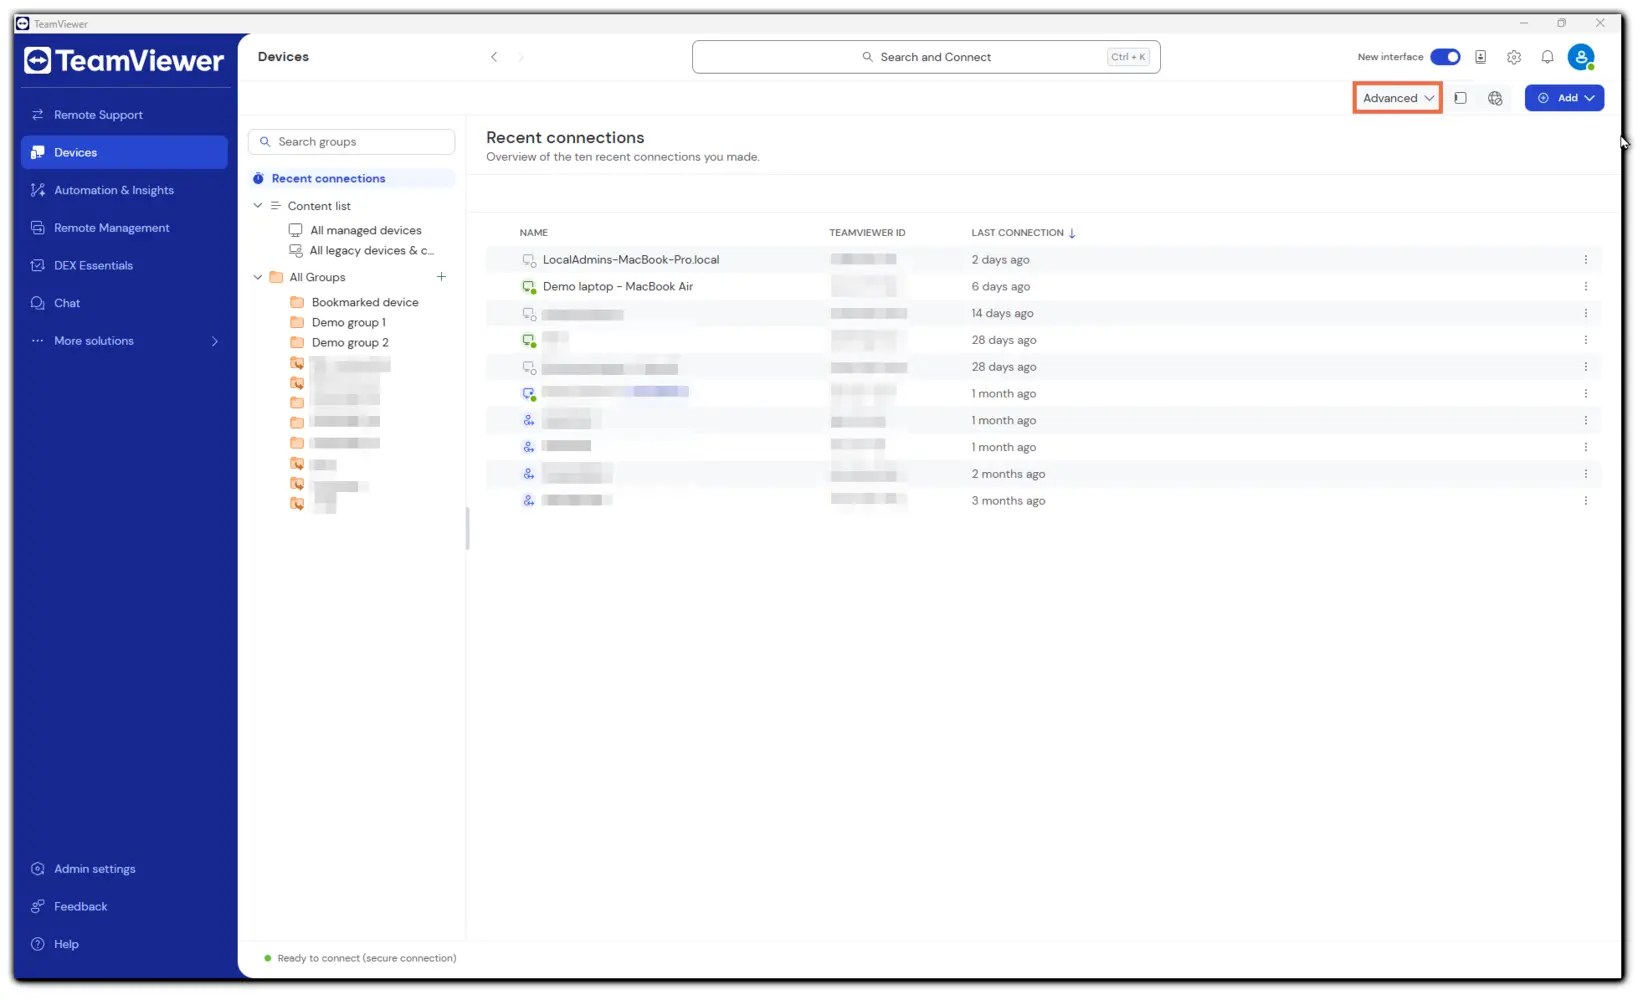The height and width of the screenshot is (1000, 1643).
Task: Click the Ready to connect status text
Action: (367, 958)
